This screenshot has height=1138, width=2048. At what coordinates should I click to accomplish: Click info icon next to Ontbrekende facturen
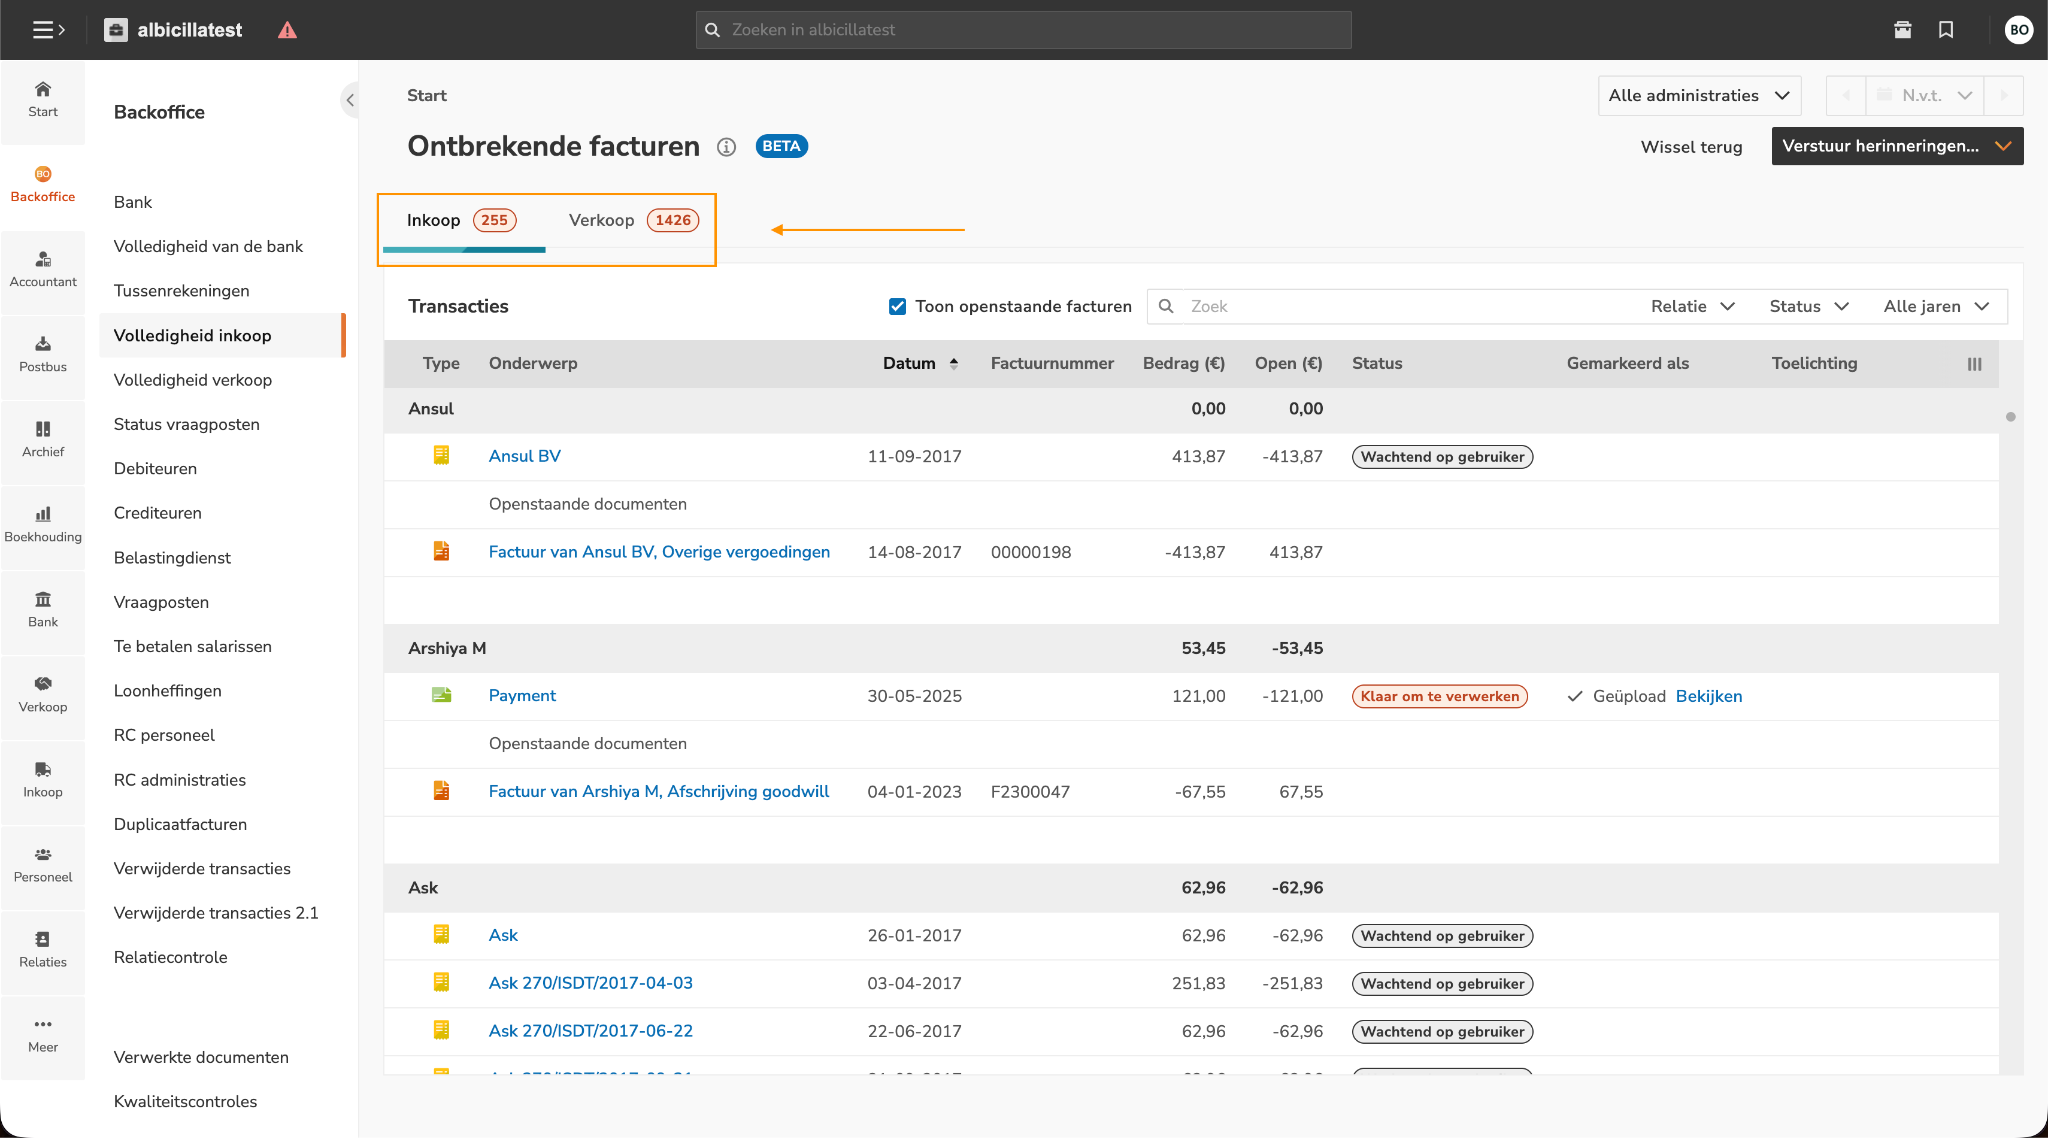(x=727, y=147)
